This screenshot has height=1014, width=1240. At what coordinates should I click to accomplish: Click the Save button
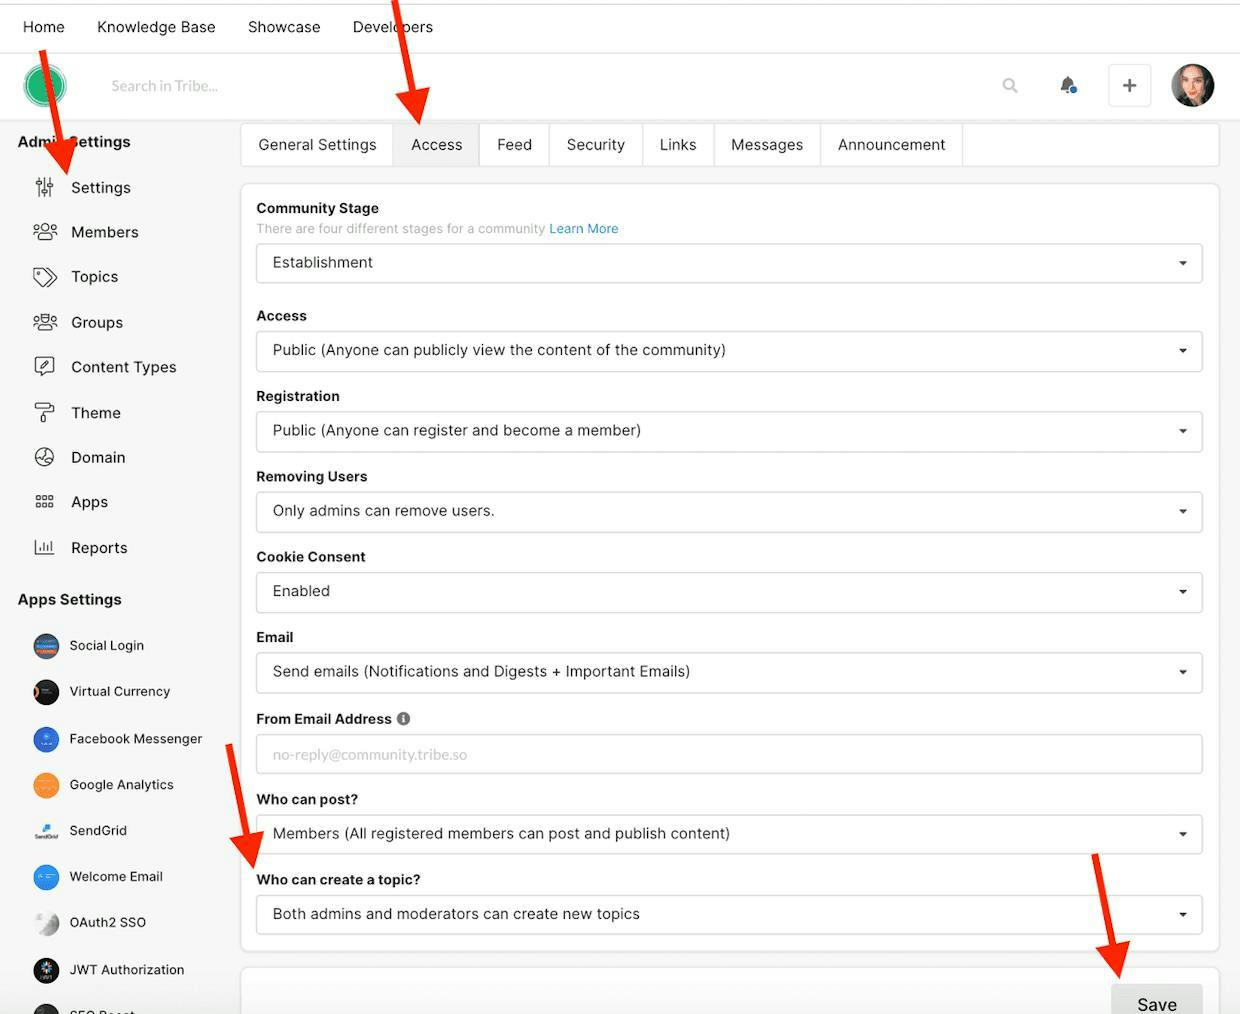coord(1157,1000)
